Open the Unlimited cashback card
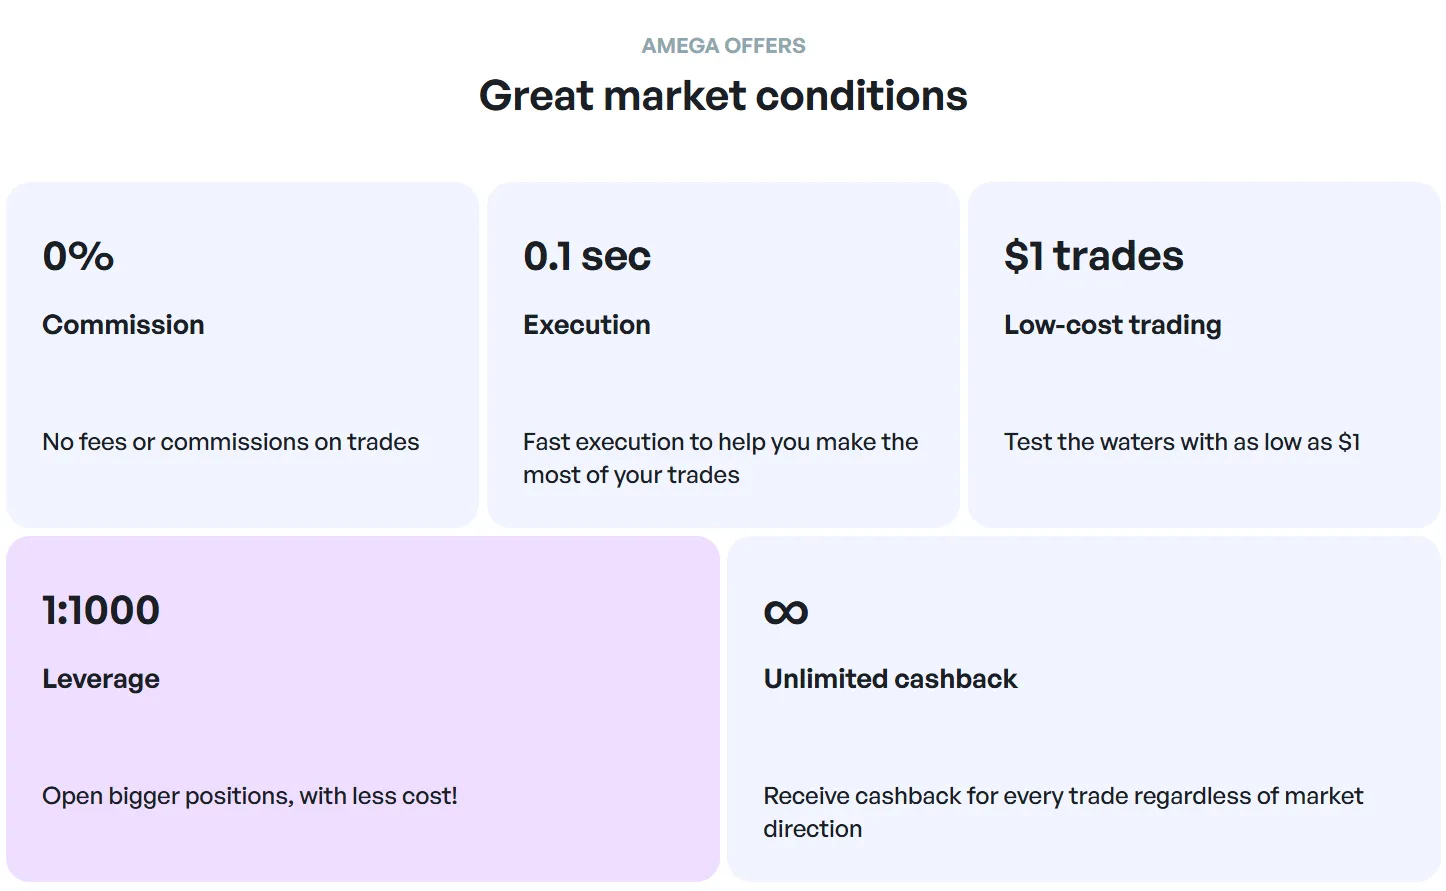 tap(1084, 708)
